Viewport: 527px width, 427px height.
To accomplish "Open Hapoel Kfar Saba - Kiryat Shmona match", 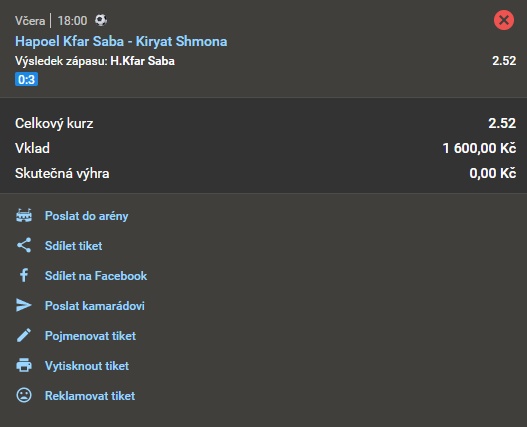I will pos(121,41).
